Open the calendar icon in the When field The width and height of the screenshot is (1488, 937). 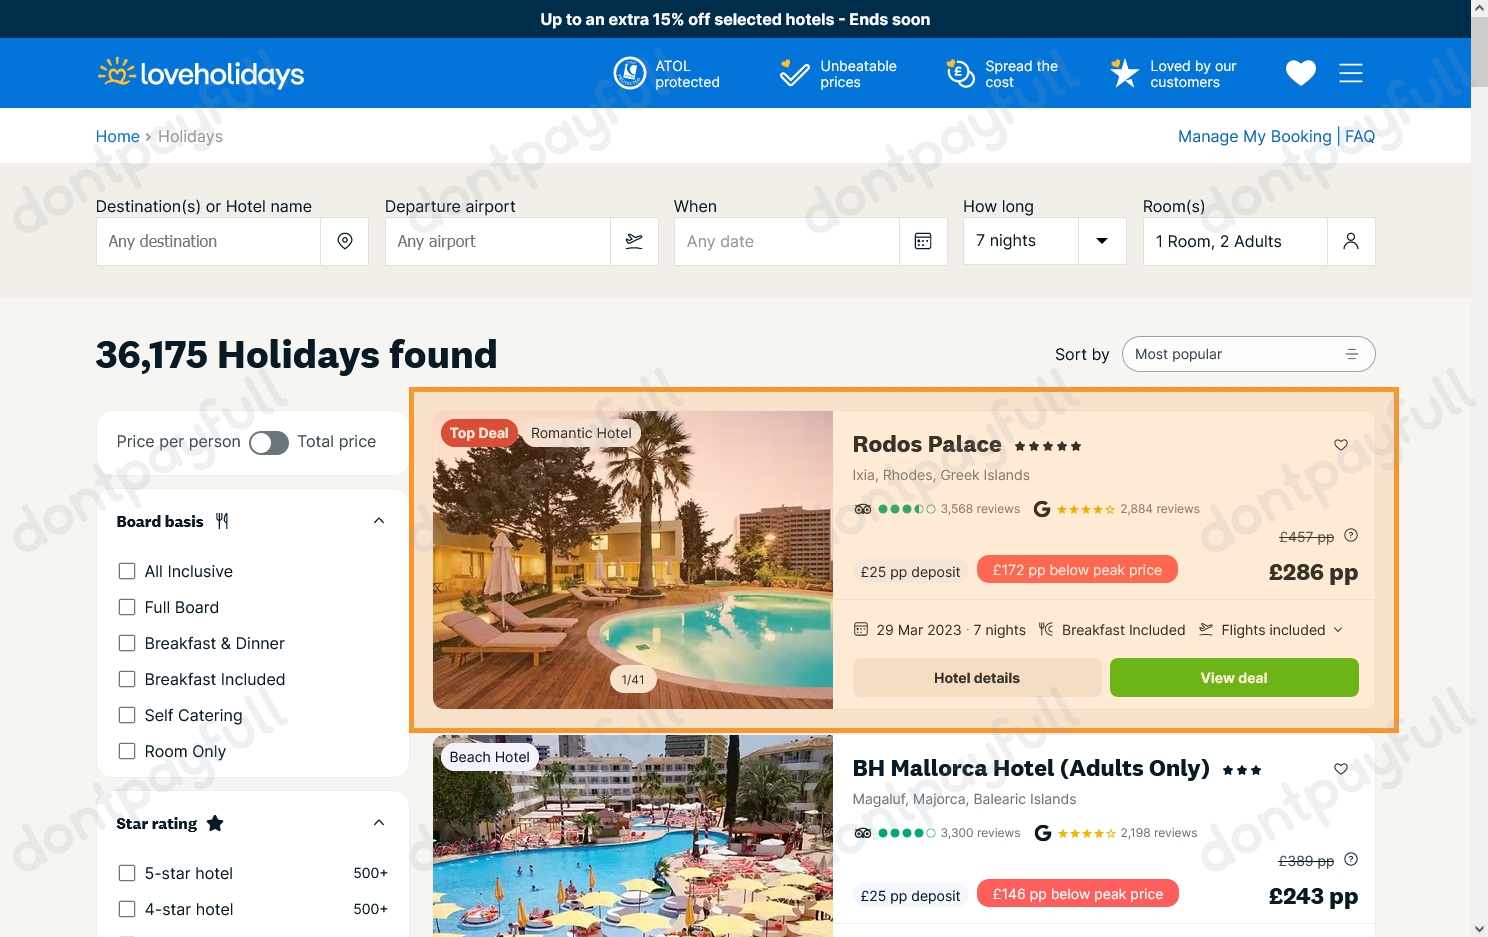click(x=922, y=241)
